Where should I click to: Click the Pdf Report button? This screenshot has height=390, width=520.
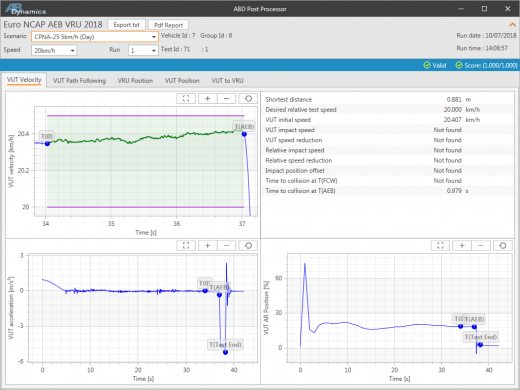click(x=168, y=25)
